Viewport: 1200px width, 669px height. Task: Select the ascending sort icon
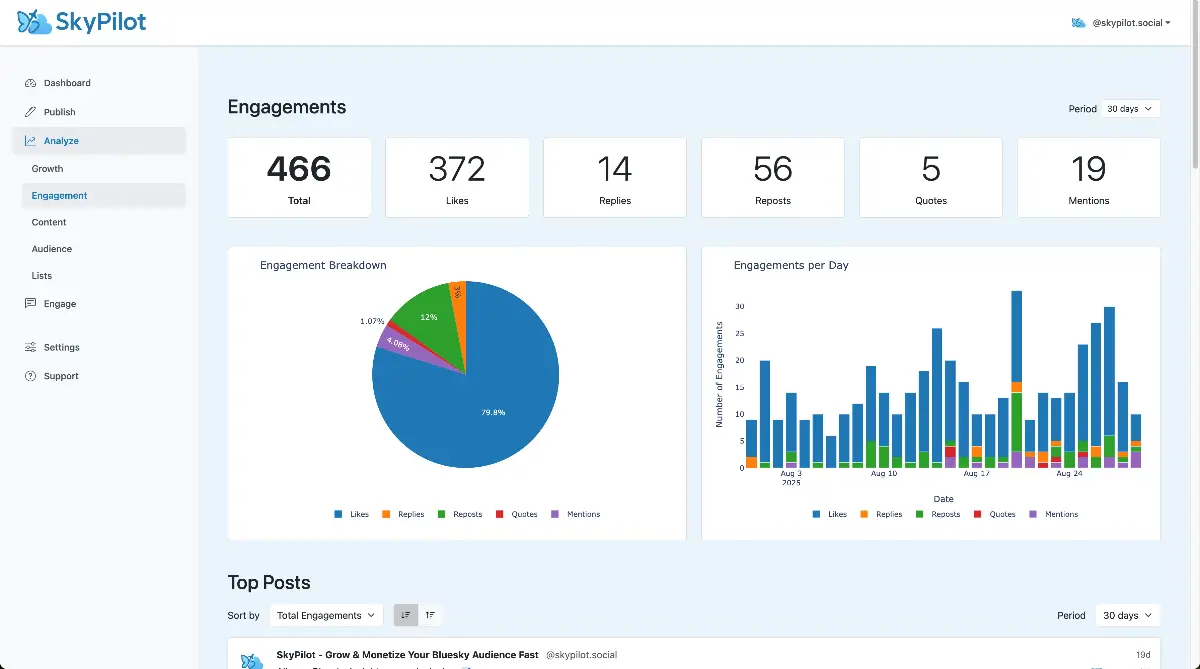(x=430, y=615)
